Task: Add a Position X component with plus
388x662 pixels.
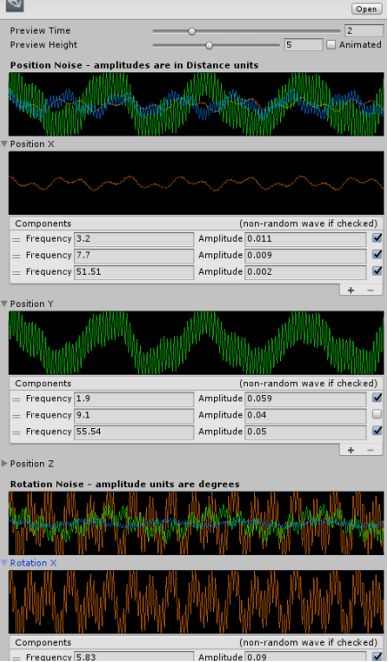Action: (350, 290)
